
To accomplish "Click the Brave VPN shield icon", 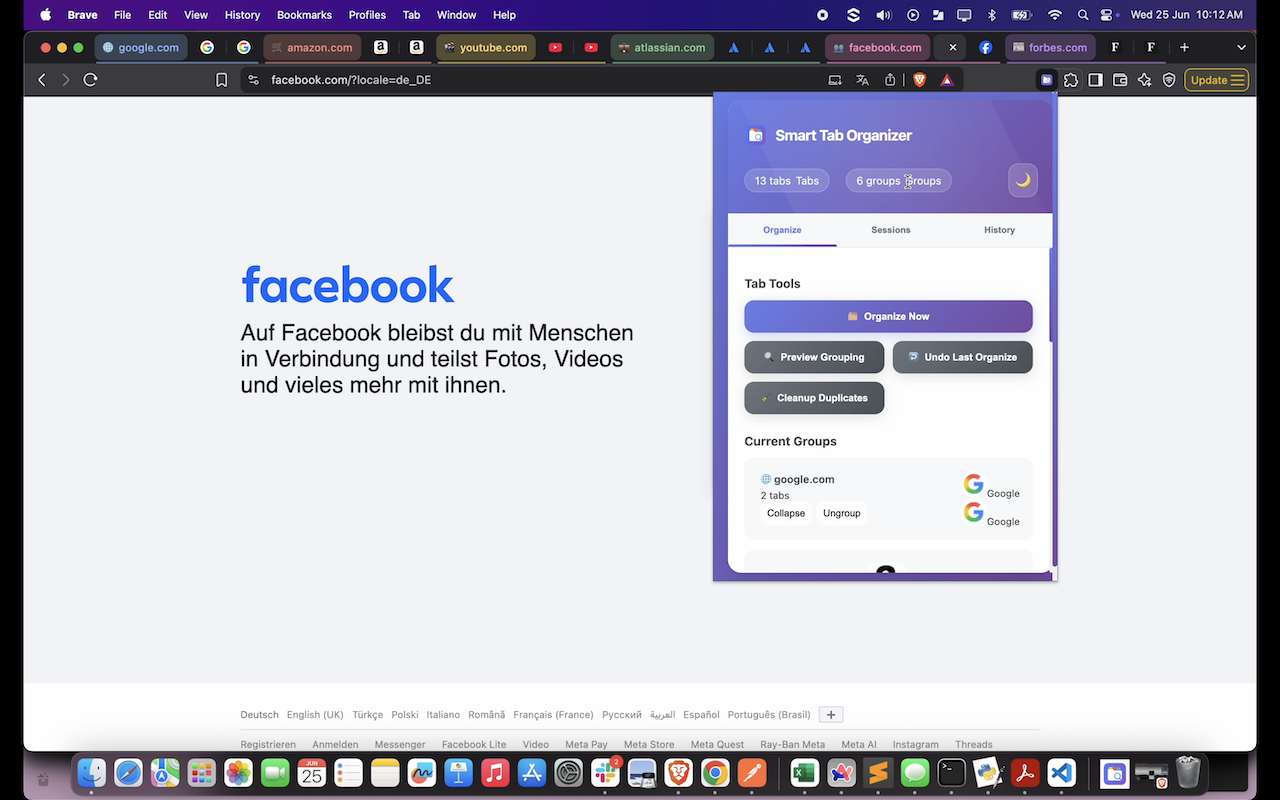I will tap(1169, 80).
